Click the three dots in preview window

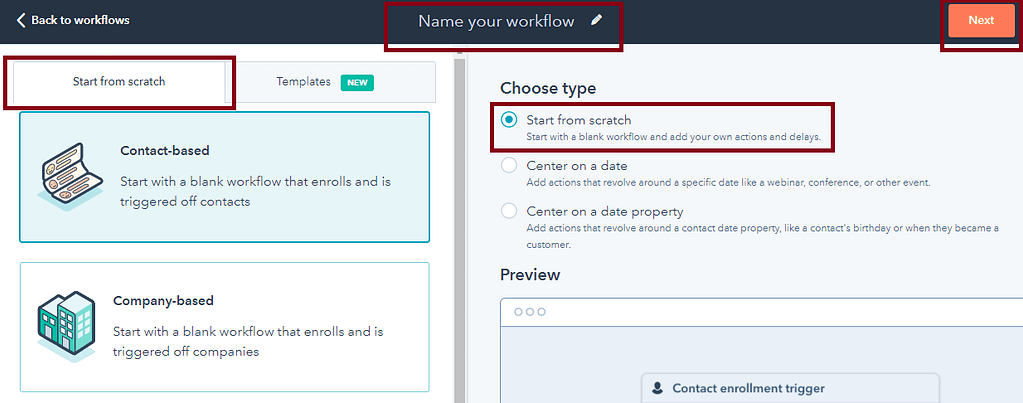point(530,312)
